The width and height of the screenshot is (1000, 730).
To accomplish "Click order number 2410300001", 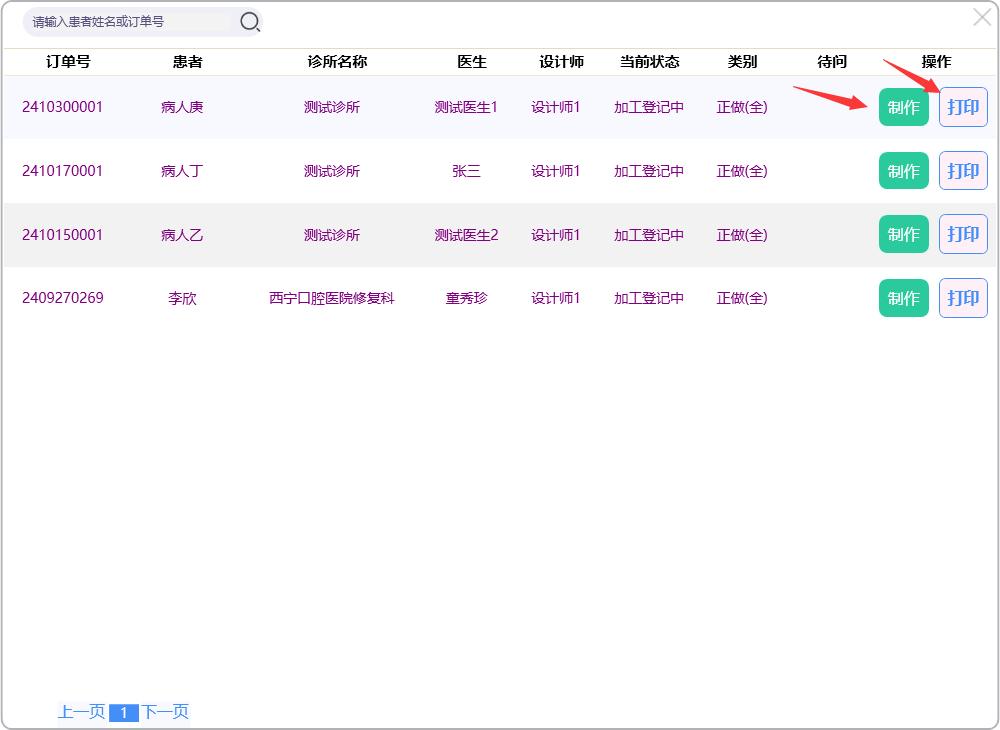I will (62, 107).
